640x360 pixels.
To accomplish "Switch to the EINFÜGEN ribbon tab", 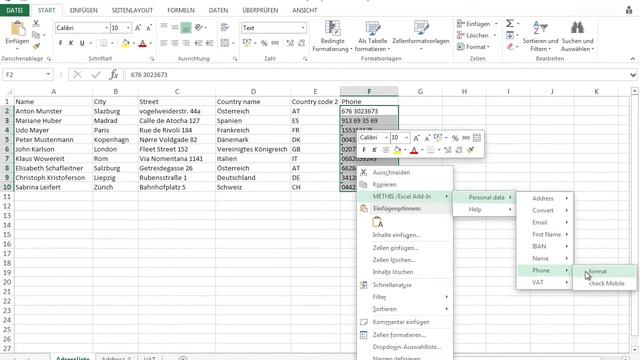I will click(84, 10).
